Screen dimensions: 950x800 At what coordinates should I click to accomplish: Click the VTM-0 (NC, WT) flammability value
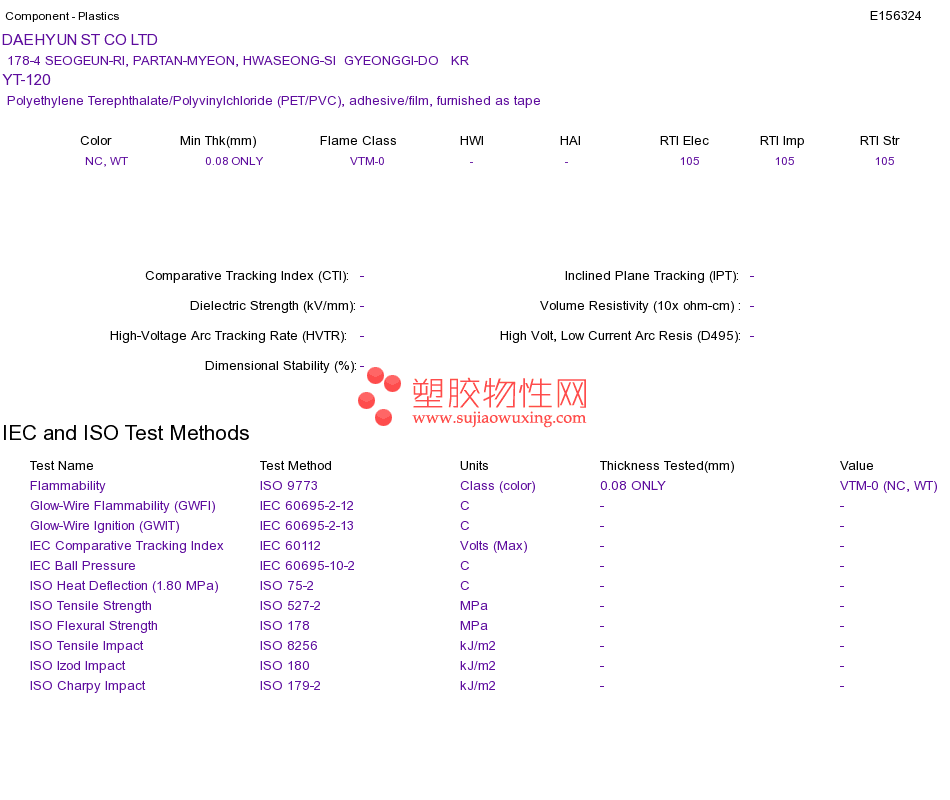888,485
